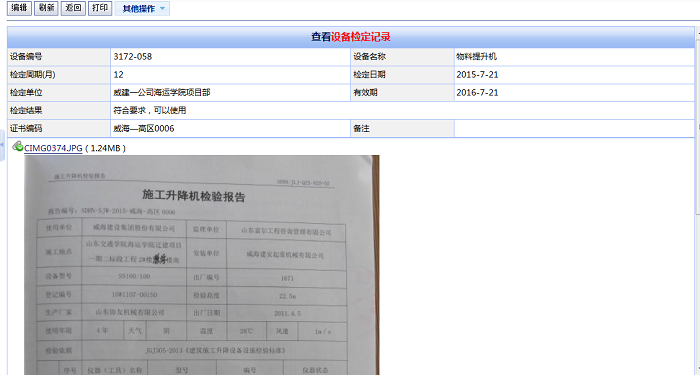Click the 设备名称 label cell
The image size is (700, 375).
click(x=402, y=57)
